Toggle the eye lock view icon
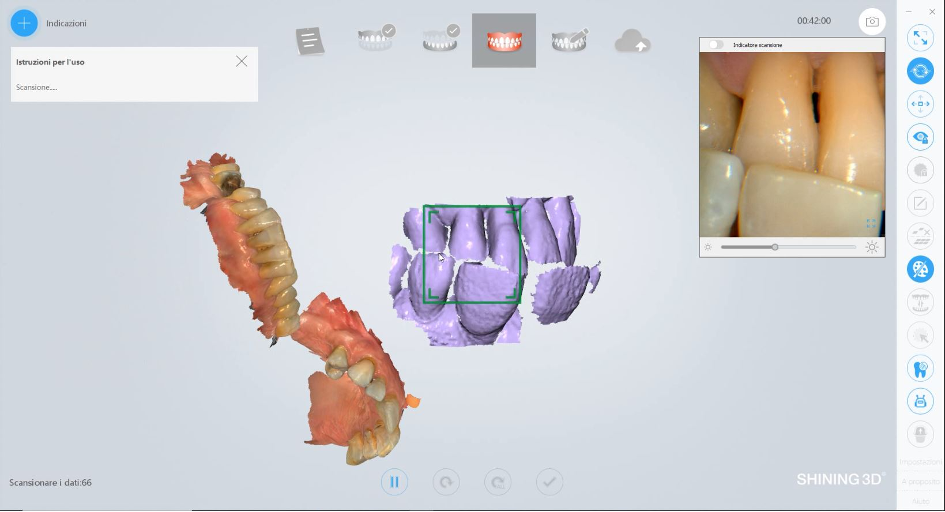The image size is (945, 512). pyautogui.click(x=920, y=137)
